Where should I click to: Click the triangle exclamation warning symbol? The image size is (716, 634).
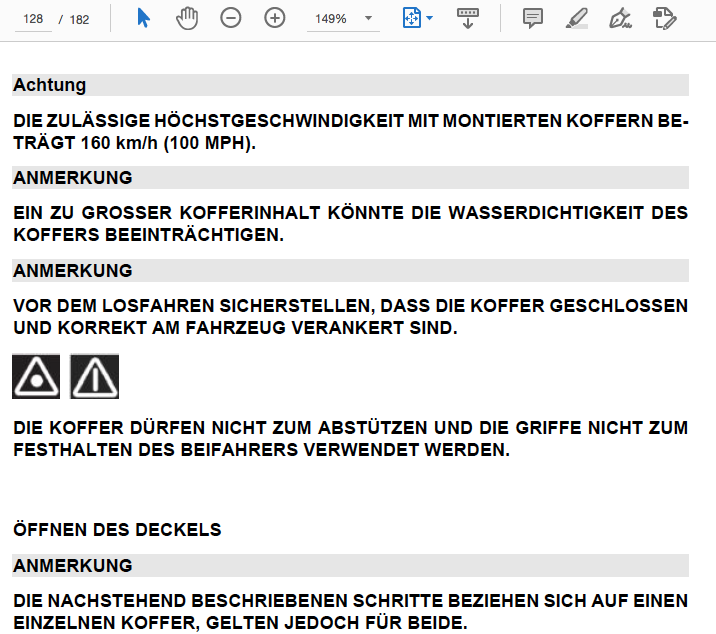click(95, 376)
